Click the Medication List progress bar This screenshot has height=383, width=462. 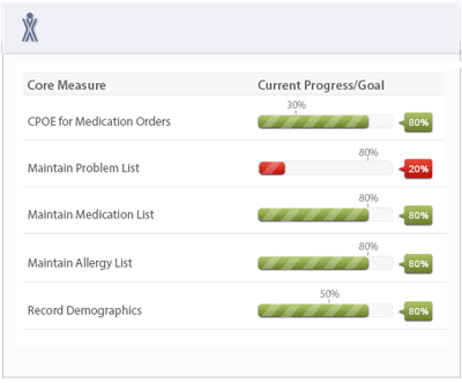[325, 215]
